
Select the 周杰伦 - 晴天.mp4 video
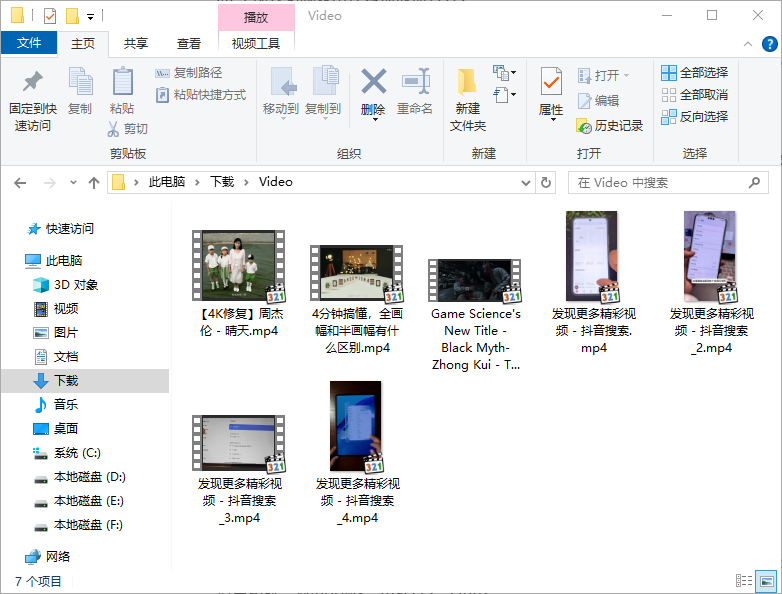click(x=239, y=283)
